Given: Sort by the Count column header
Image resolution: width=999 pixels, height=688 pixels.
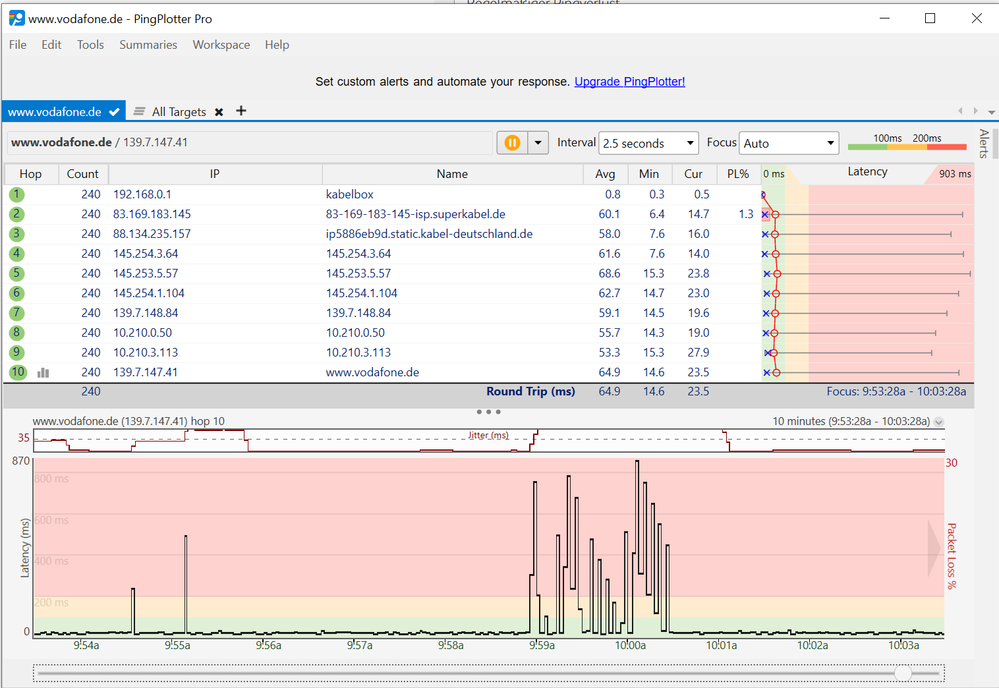Looking at the screenshot, I should tap(83, 174).
